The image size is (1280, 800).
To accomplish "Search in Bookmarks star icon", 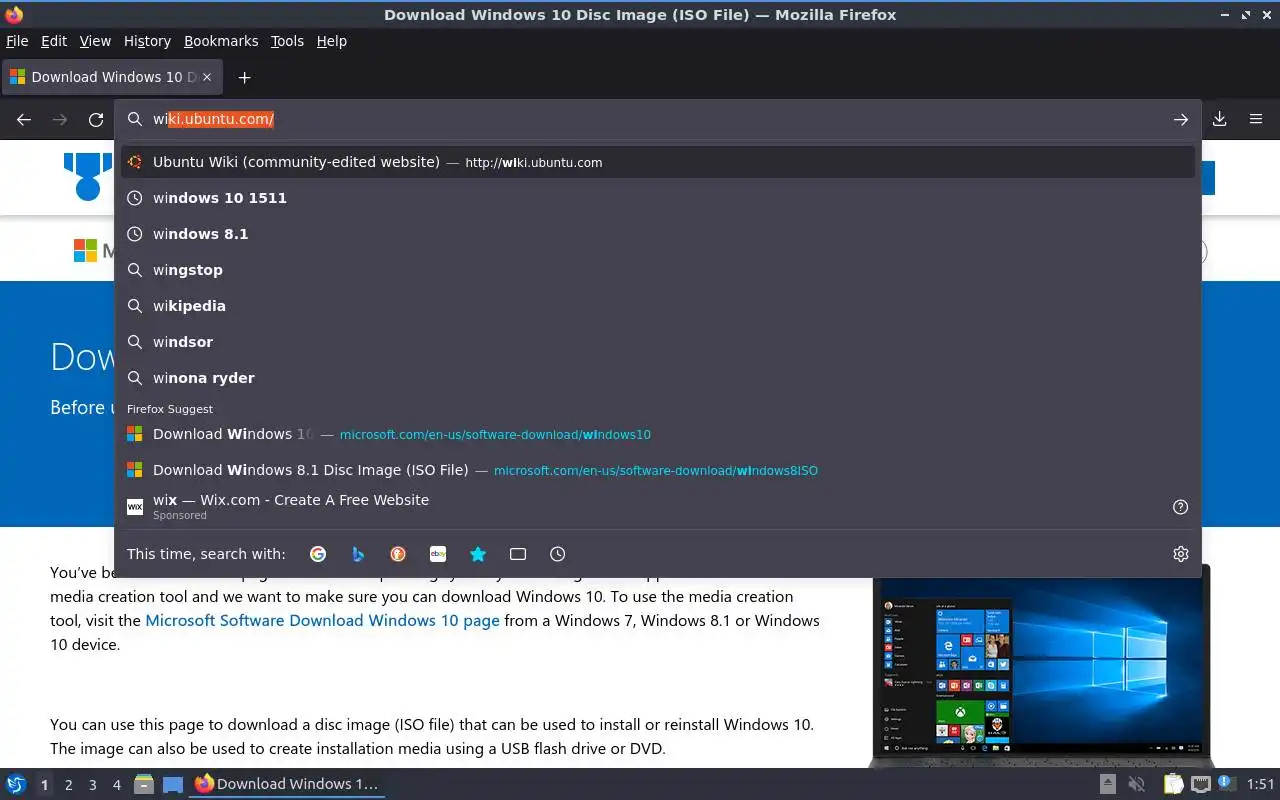I will (x=478, y=554).
